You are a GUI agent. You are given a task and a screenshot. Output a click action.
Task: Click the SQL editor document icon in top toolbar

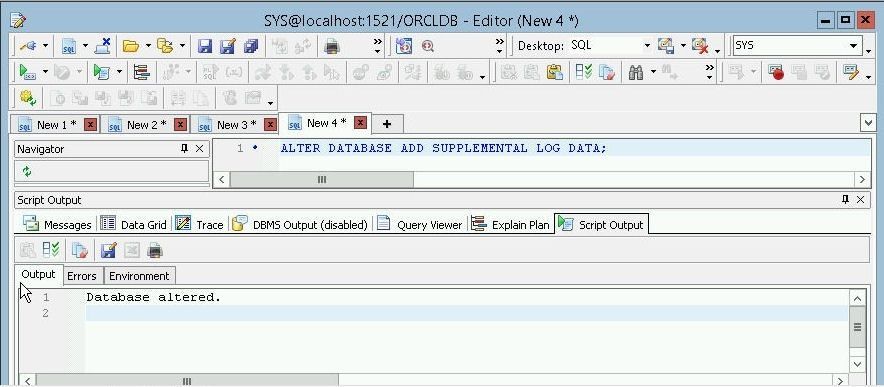(69, 46)
